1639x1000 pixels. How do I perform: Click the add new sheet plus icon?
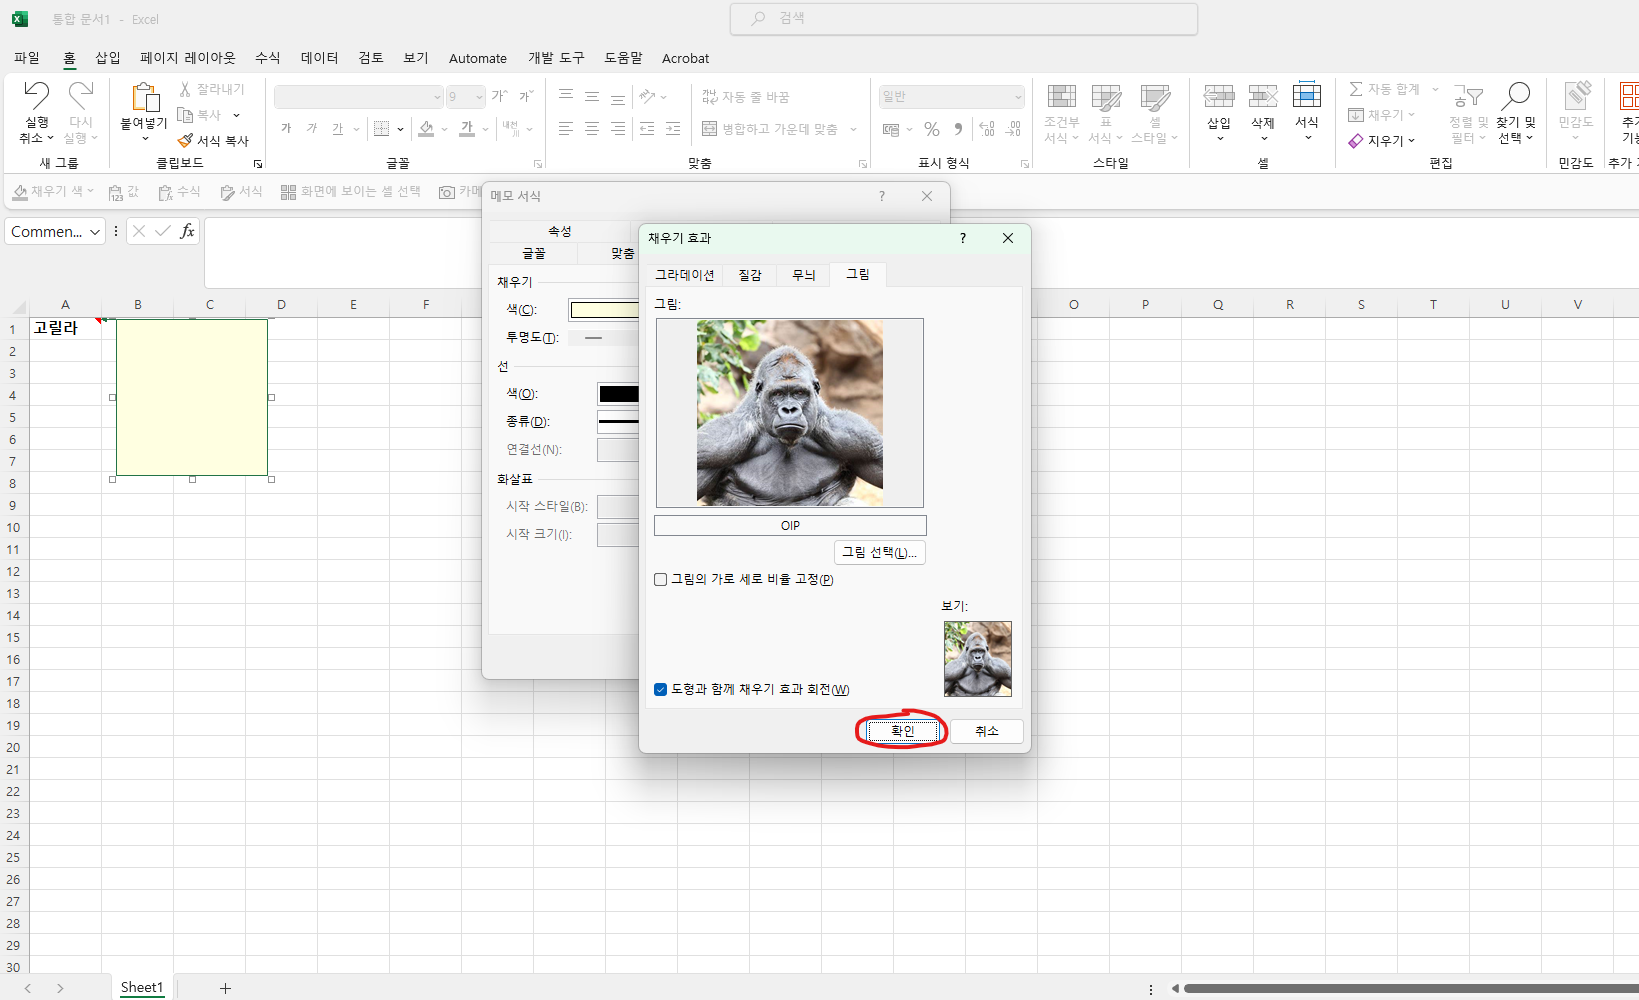pyautogui.click(x=226, y=988)
